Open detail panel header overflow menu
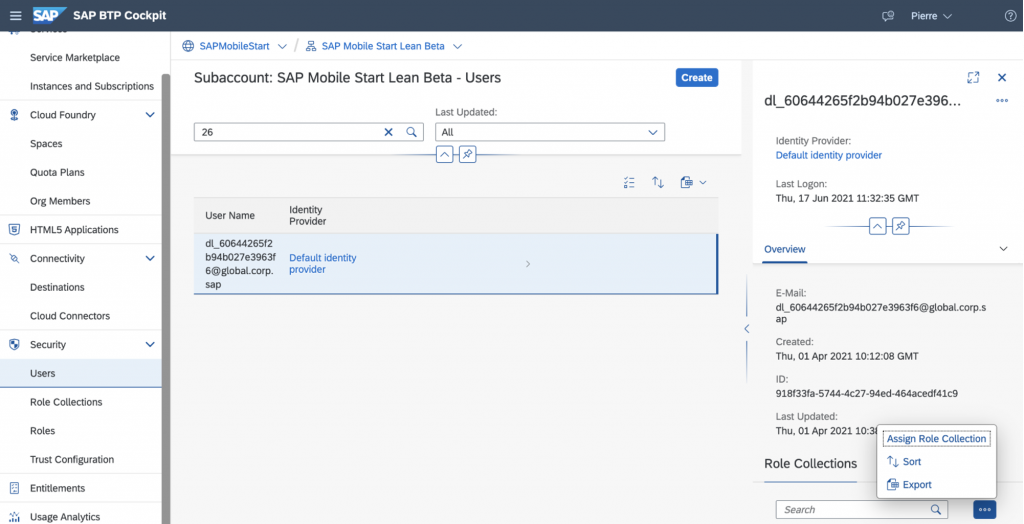 pos(1002,101)
